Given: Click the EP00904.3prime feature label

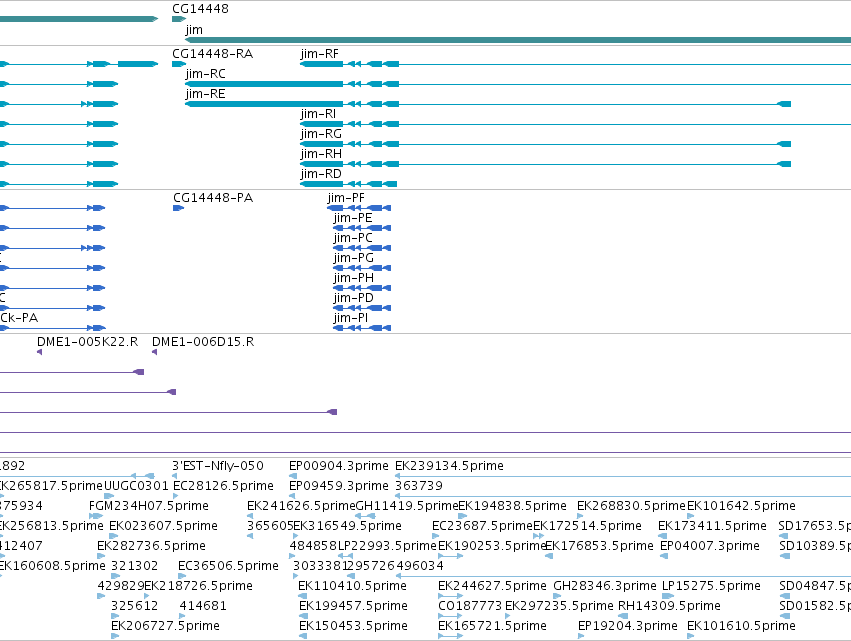Looking at the screenshot, I should click(339, 466).
